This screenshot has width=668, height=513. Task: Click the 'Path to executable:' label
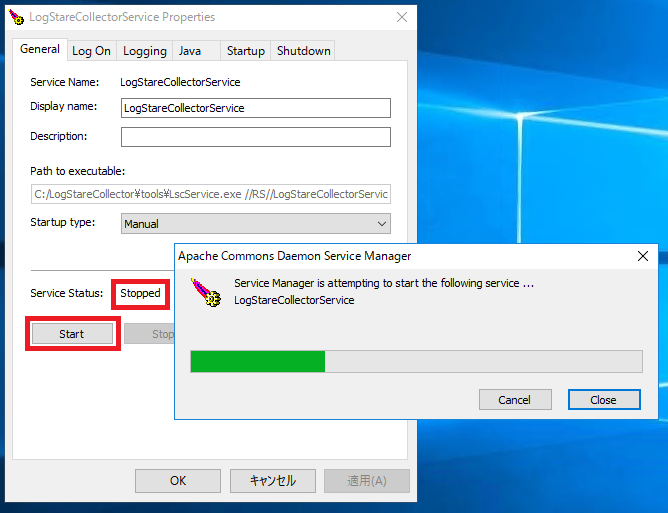click(78, 171)
